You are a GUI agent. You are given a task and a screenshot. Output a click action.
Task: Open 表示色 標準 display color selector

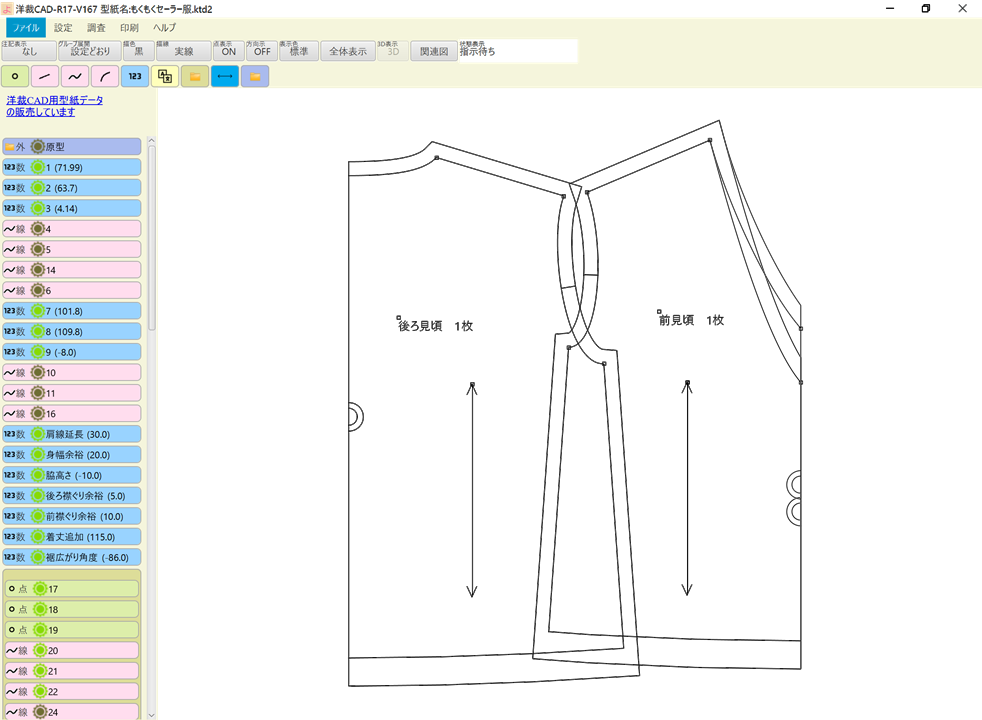[299, 51]
